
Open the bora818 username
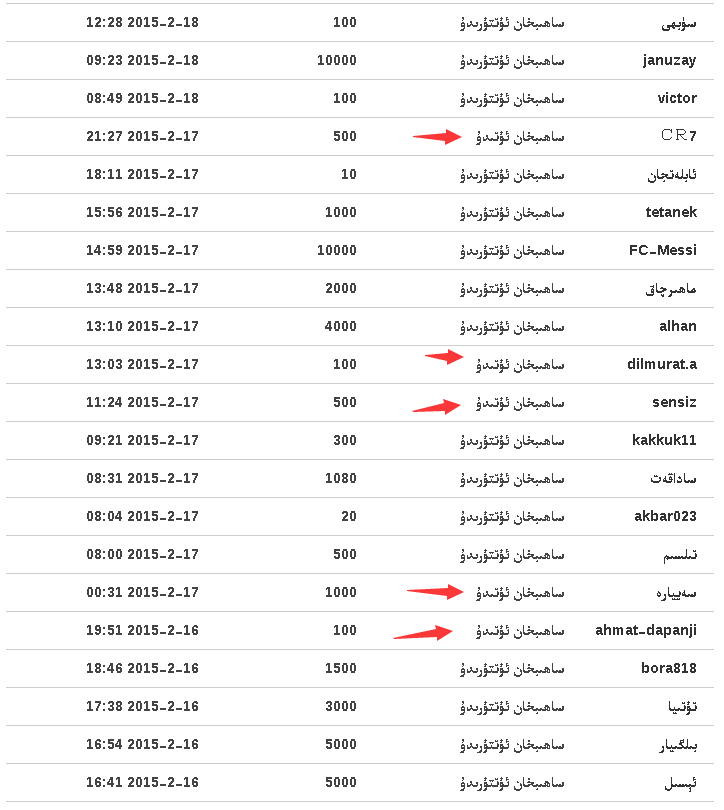669,668
